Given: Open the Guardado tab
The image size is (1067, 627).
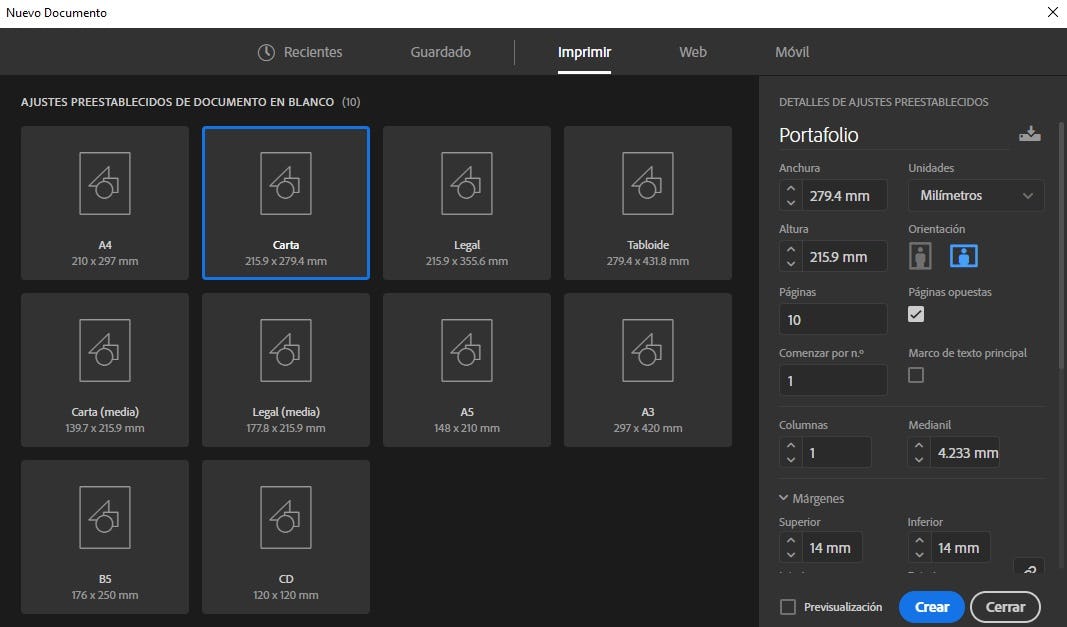Looking at the screenshot, I should coord(440,52).
